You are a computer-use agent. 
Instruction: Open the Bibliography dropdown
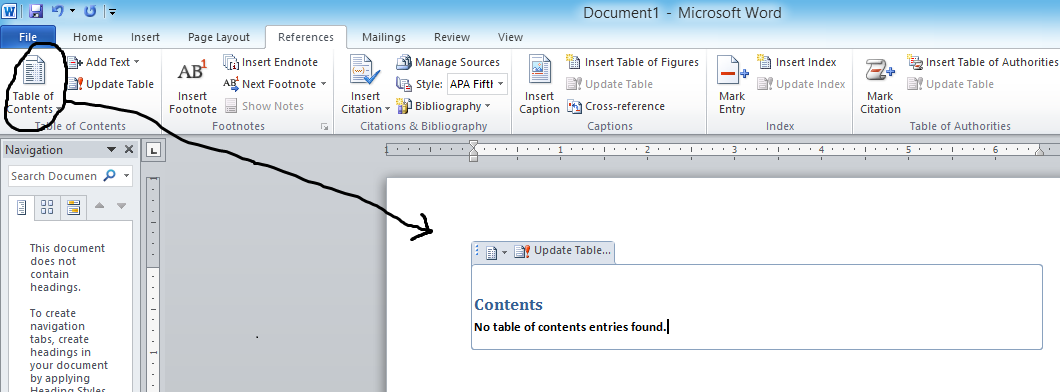(x=443, y=106)
